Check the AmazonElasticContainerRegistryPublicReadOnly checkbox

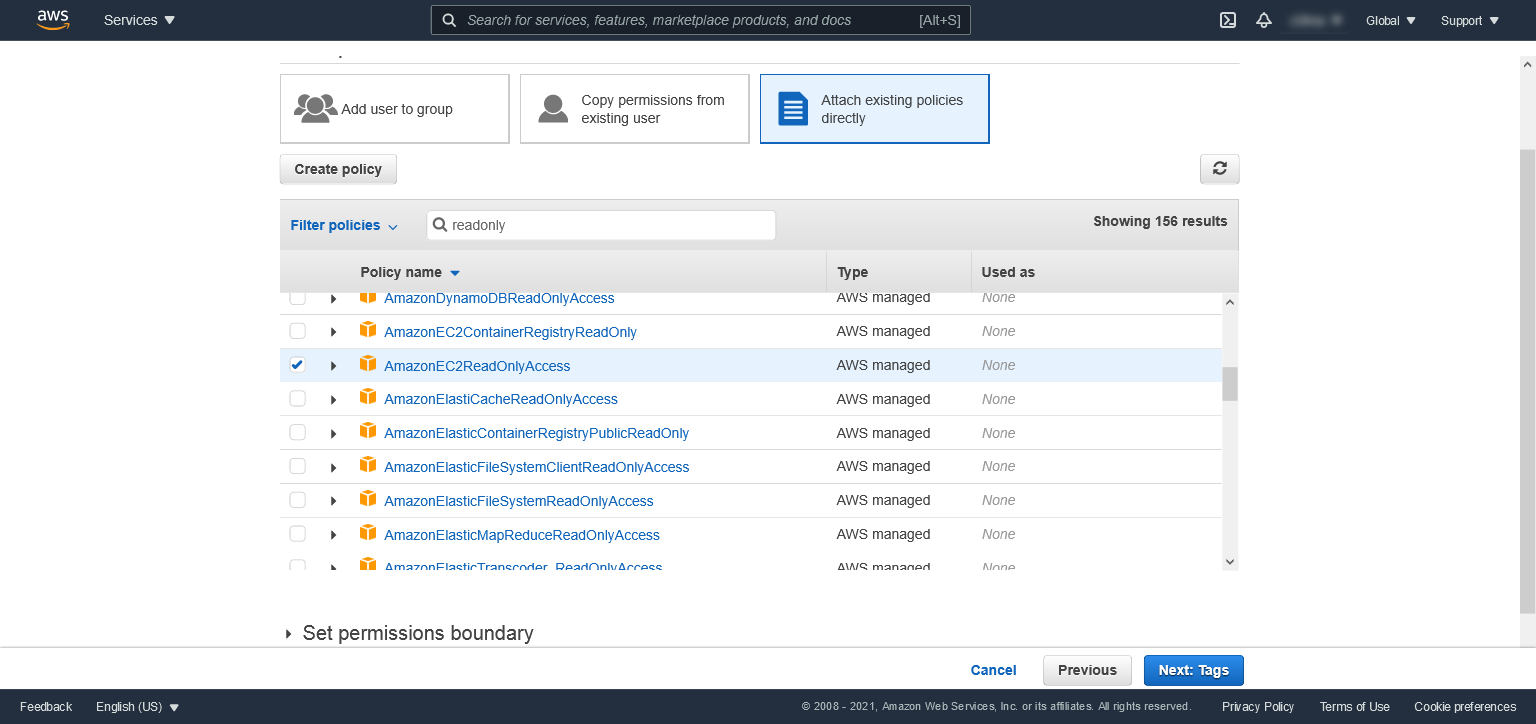point(297,433)
